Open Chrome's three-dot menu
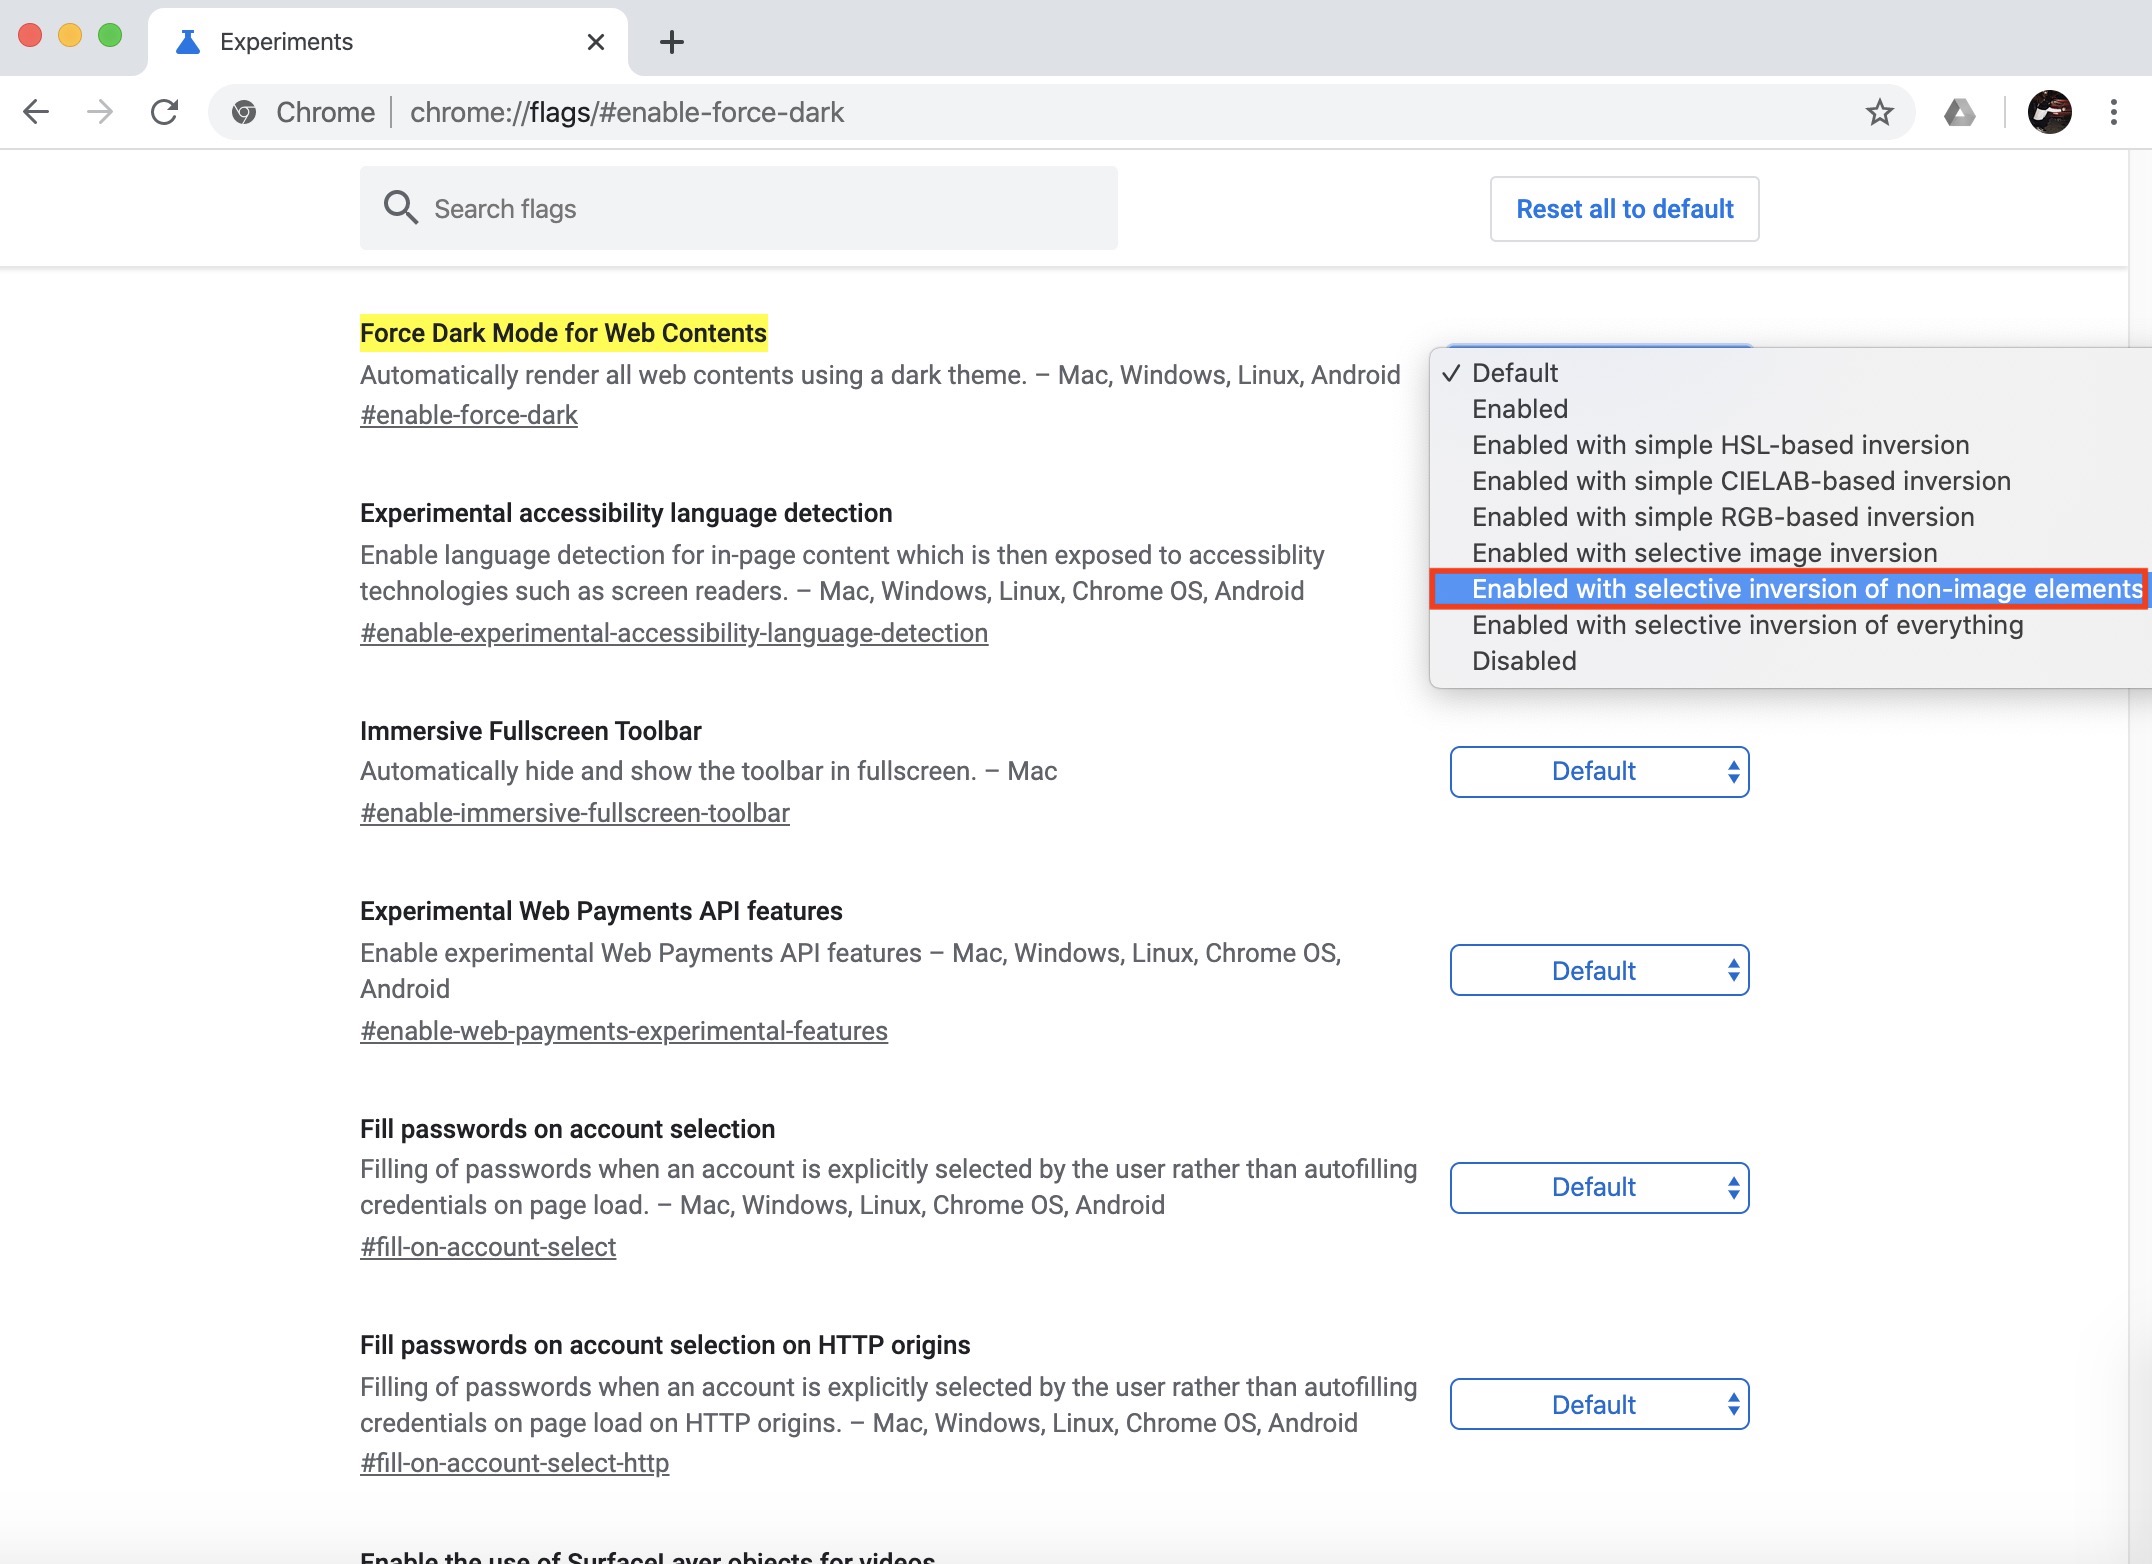Viewport: 2152px width, 1564px height. tap(2113, 112)
